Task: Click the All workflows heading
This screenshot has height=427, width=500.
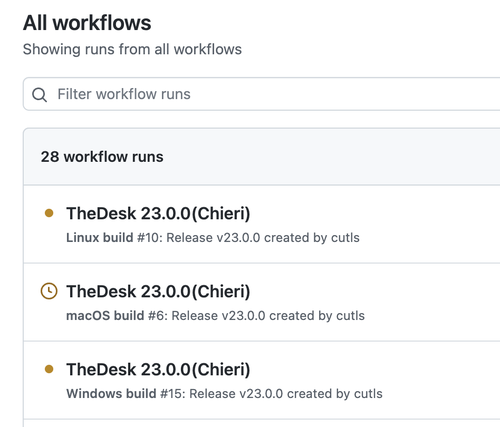Action: pos(87,23)
